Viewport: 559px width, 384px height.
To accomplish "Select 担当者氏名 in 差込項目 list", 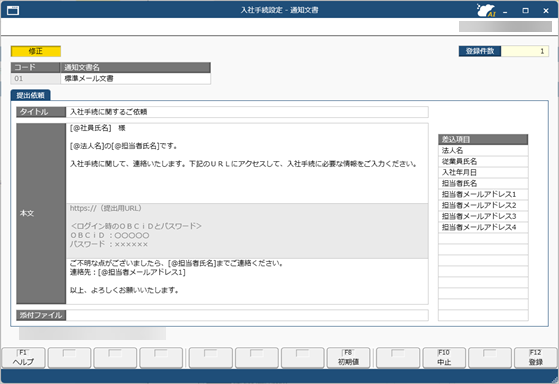I will [483, 183].
